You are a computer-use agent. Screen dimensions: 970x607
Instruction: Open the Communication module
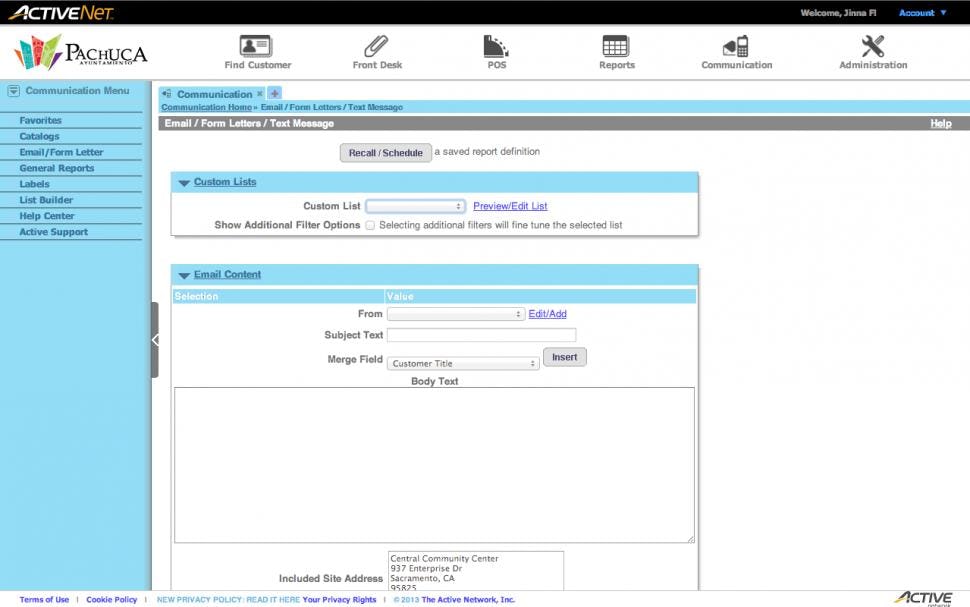[x=735, y=50]
